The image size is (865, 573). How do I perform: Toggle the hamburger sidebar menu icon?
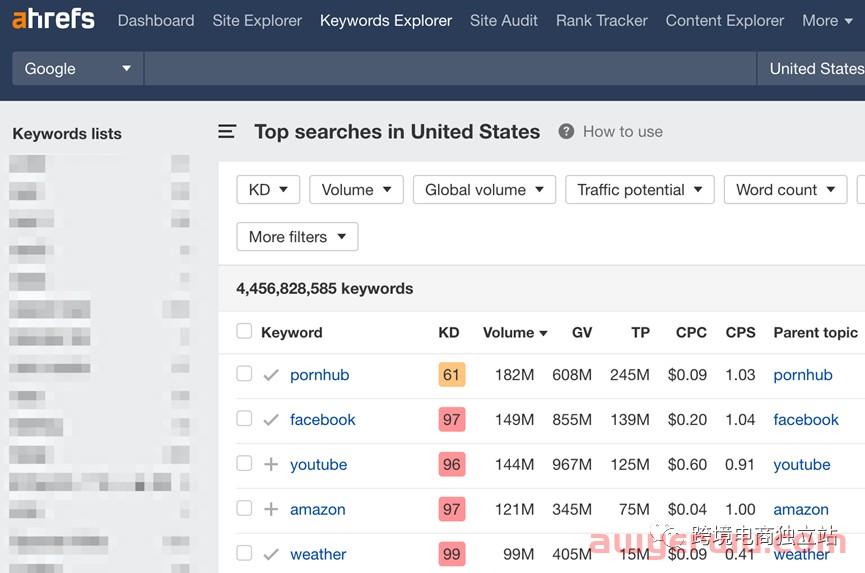tap(227, 131)
